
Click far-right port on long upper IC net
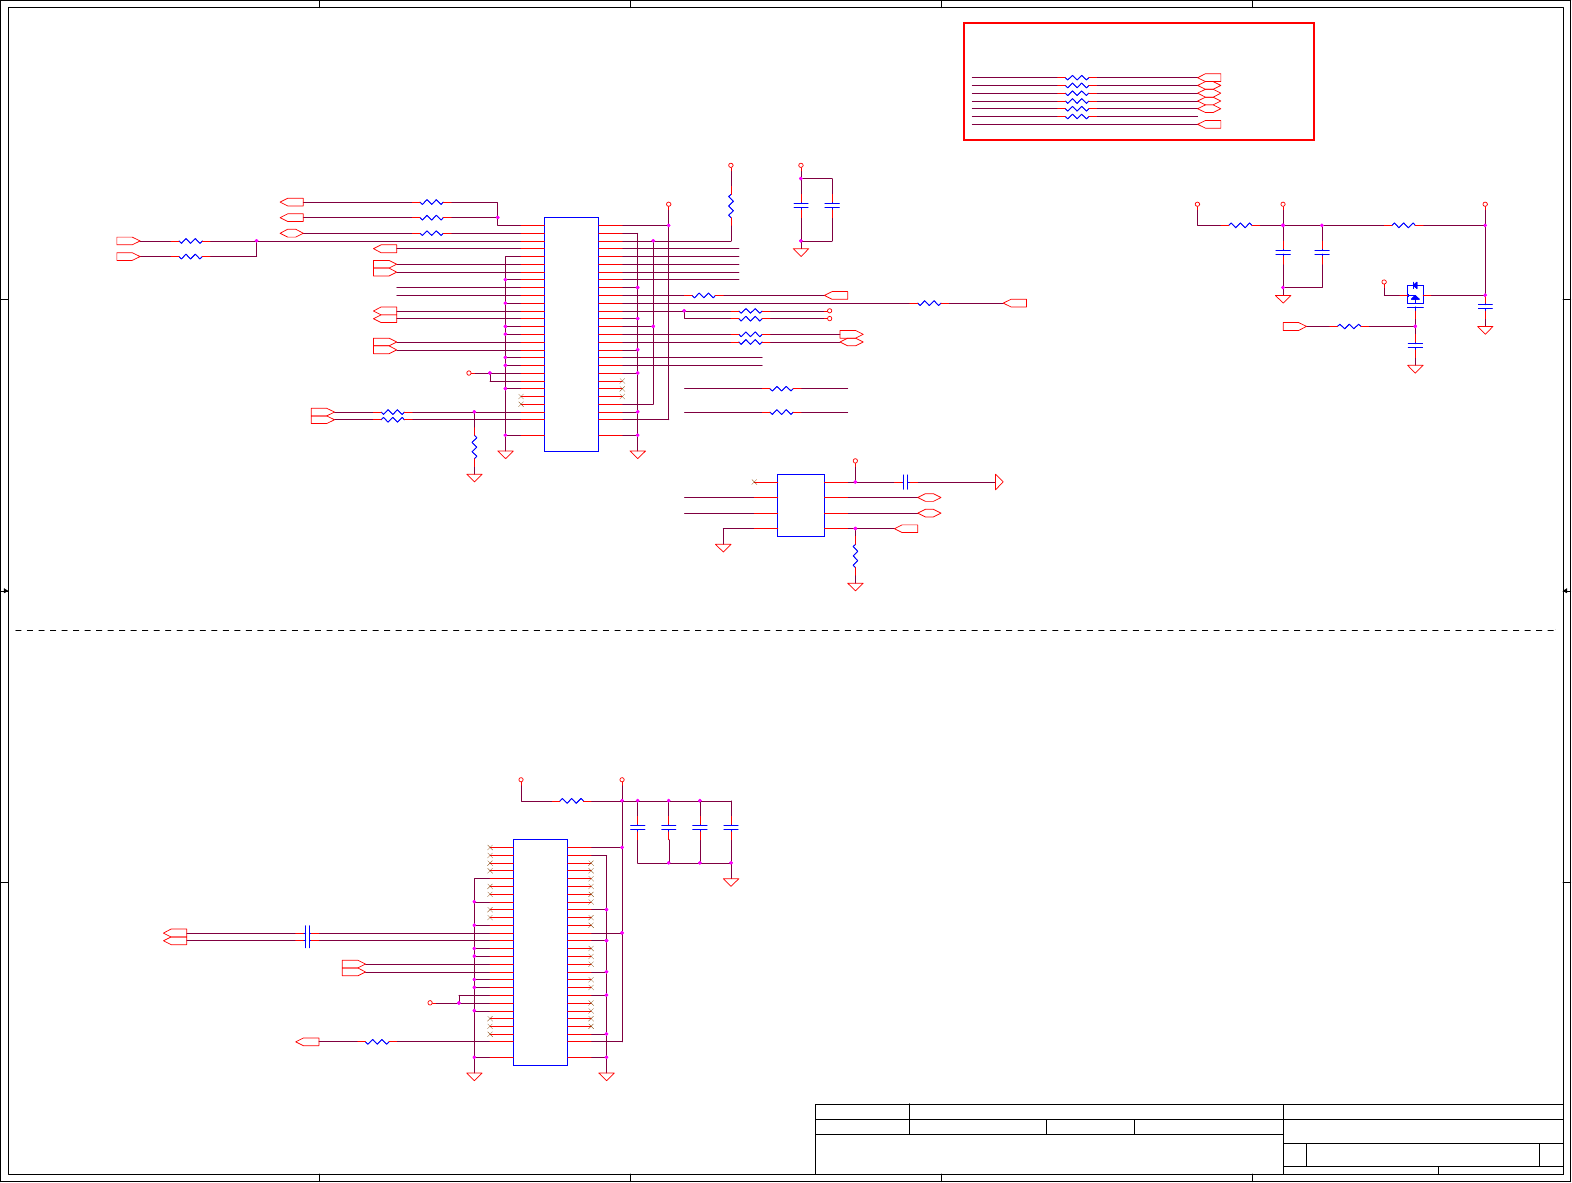[x=1015, y=303]
